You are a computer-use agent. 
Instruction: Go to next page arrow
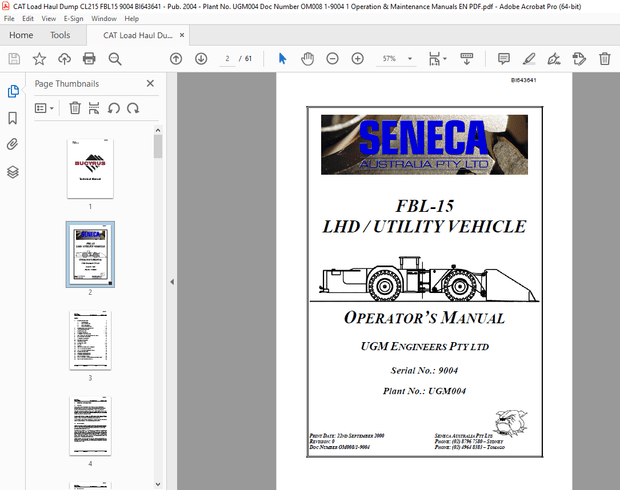(x=201, y=59)
